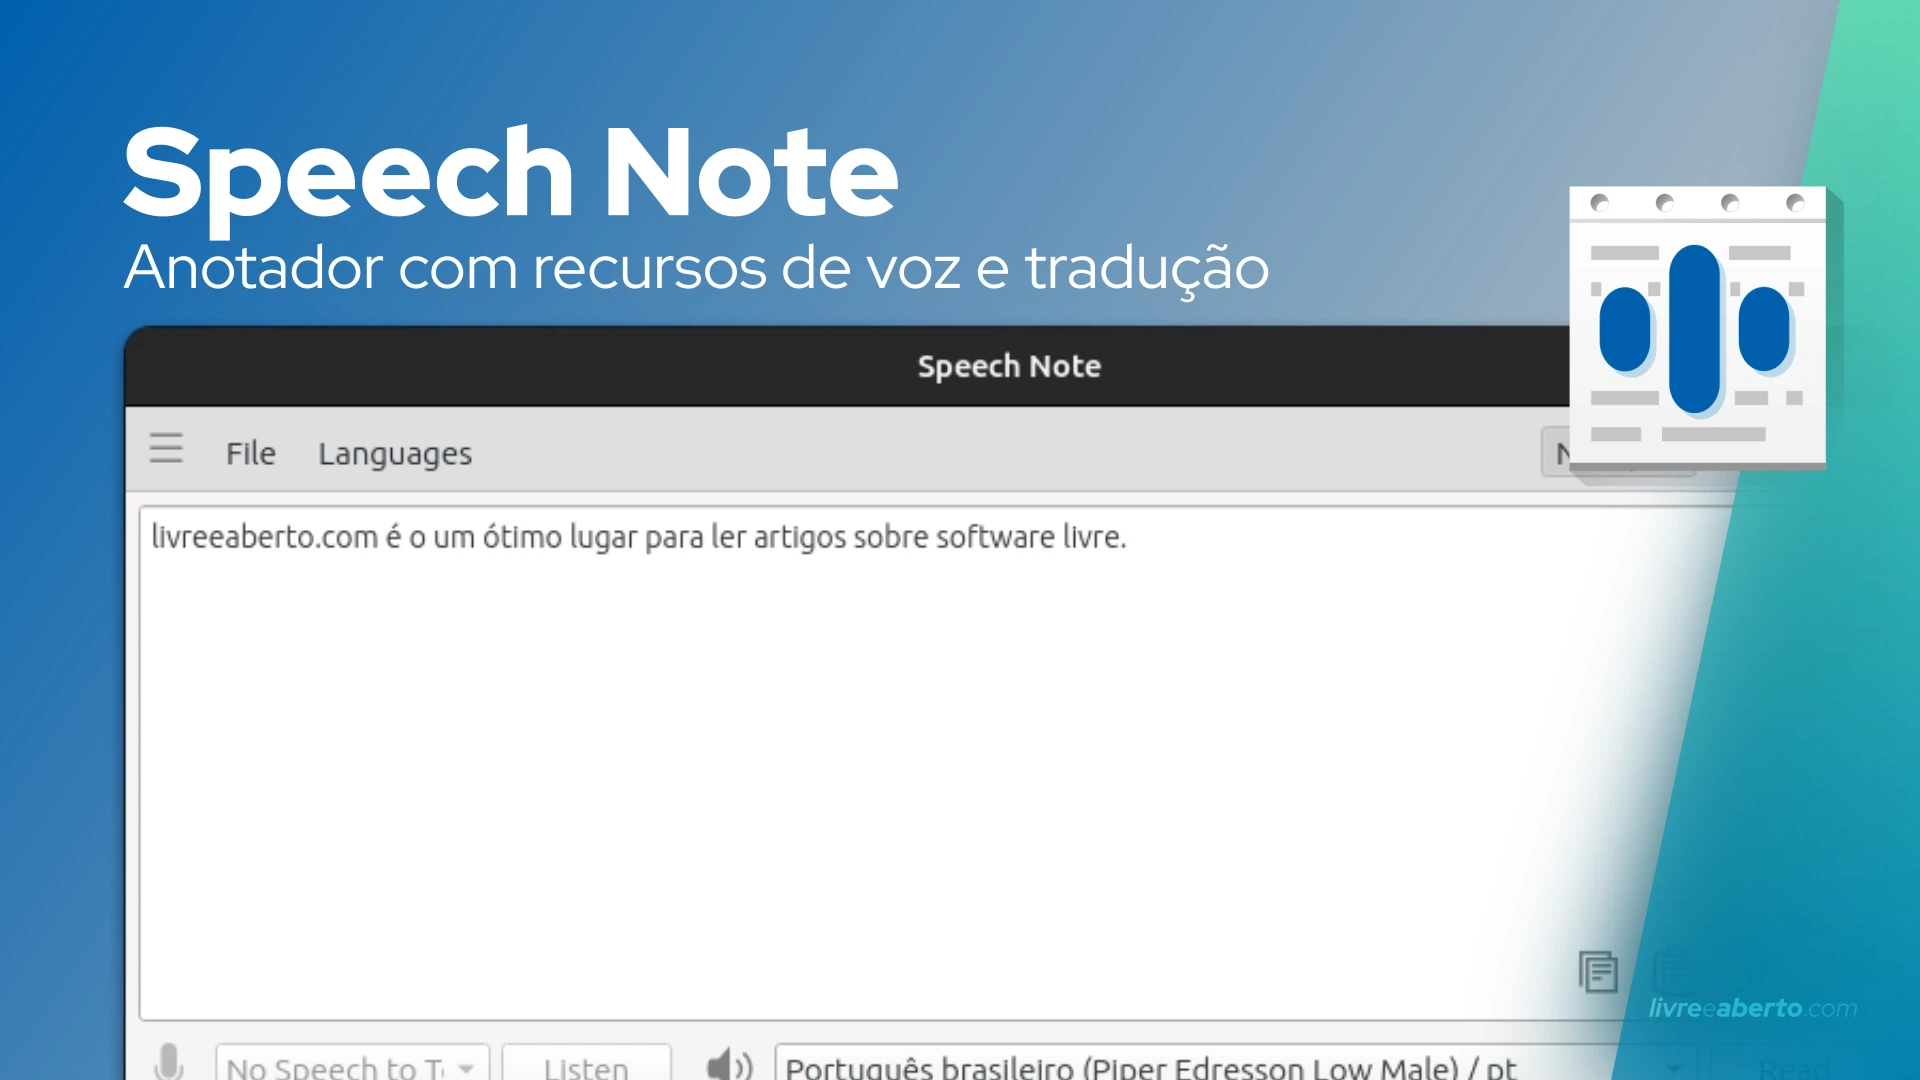Open the File menu
1920x1080 pixels.
[250, 453]
